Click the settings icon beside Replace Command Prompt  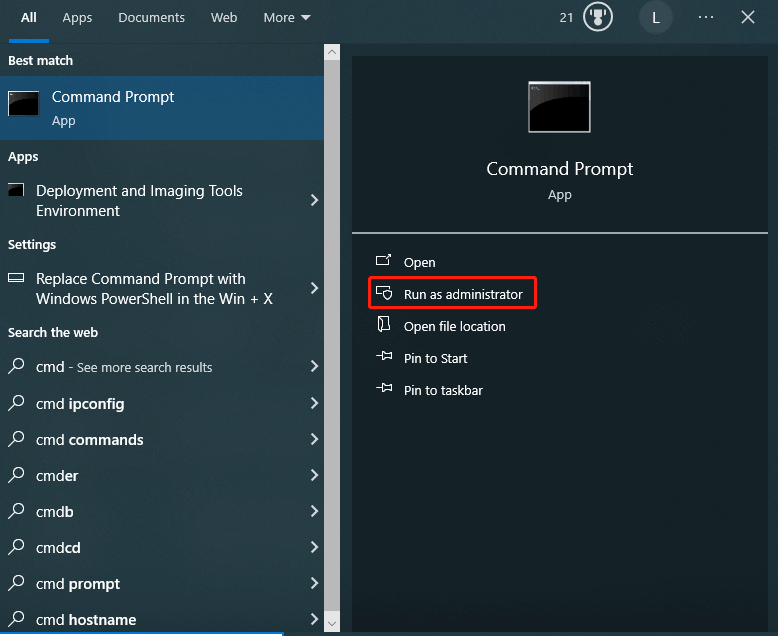coord(16,277)
